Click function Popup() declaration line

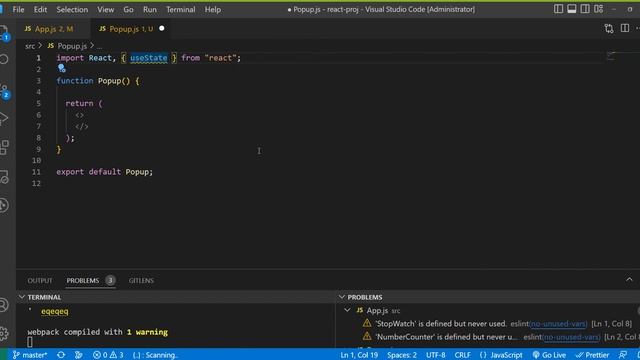click(x=98, y=81)
